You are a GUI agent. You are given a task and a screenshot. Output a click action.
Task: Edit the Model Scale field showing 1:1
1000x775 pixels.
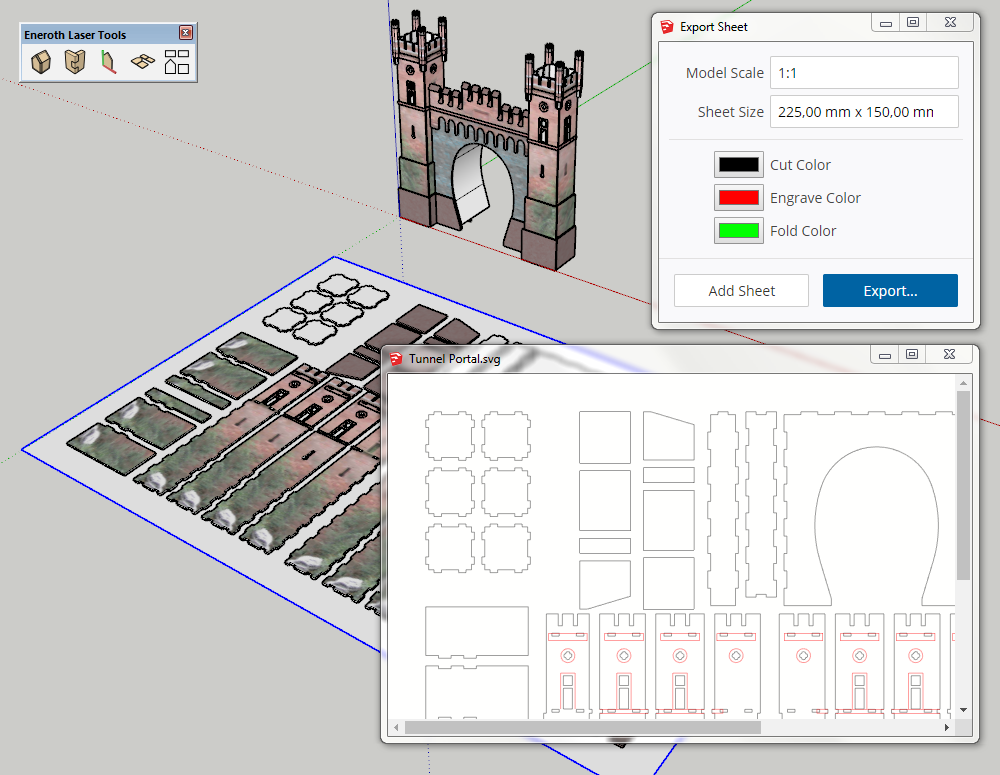(x=864, y=72)
